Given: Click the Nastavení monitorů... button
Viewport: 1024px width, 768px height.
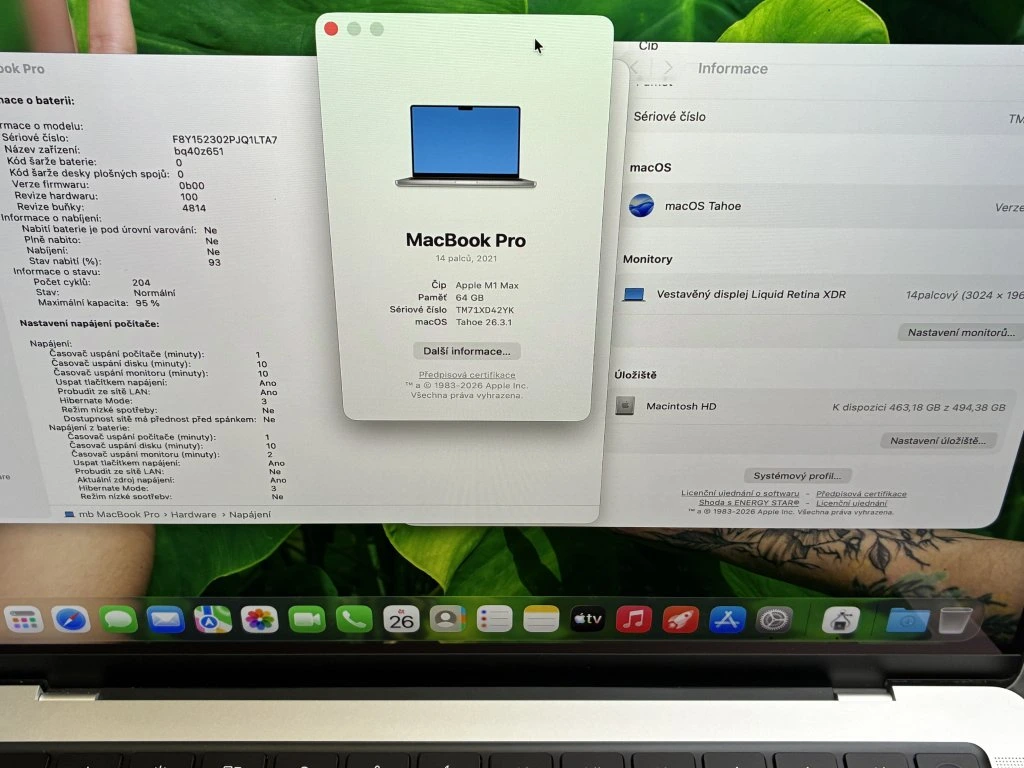Looking at the screenshot, I should pyautogui.click(x=961, y=332).
